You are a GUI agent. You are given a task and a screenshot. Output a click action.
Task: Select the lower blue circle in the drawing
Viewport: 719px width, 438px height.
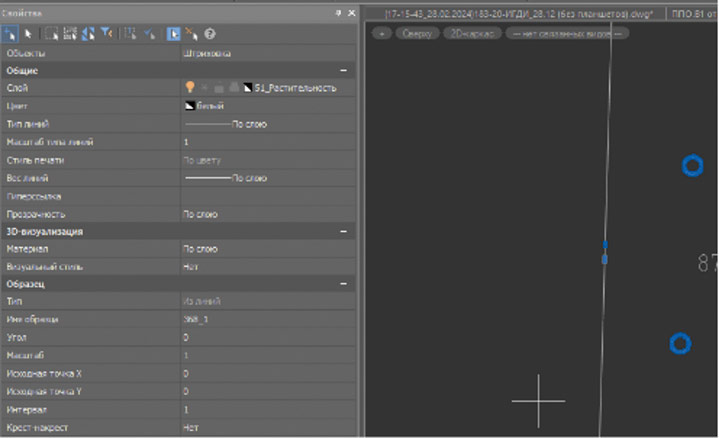(680, 344)
